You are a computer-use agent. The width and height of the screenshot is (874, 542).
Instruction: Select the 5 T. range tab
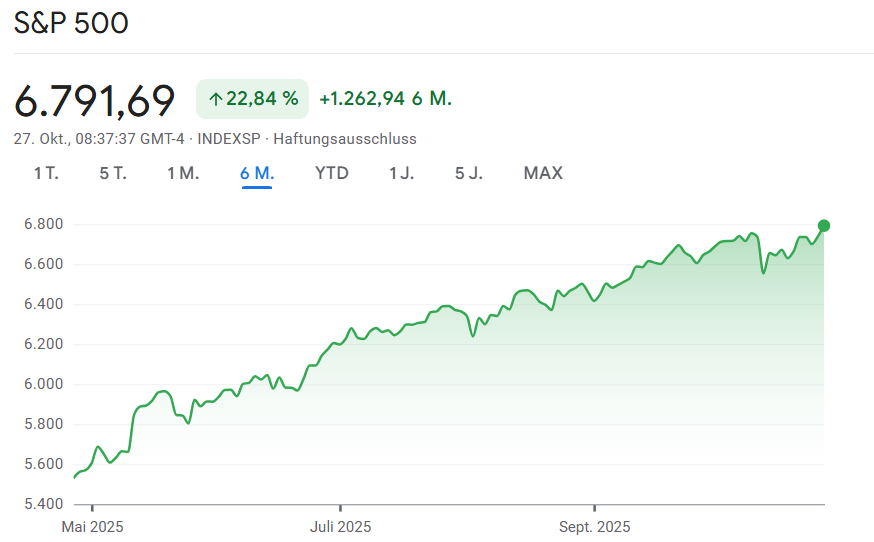coord(113,173)
